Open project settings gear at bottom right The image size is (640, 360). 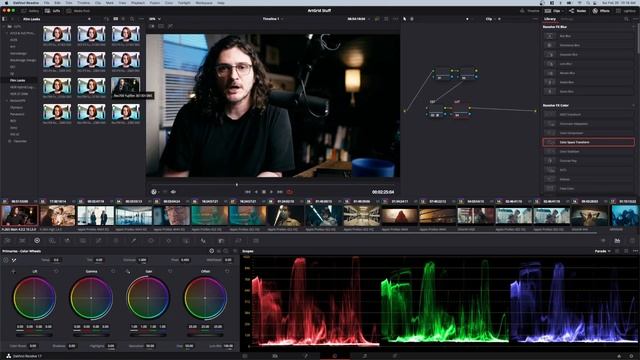pyautogui.click(x=631, y=356)
